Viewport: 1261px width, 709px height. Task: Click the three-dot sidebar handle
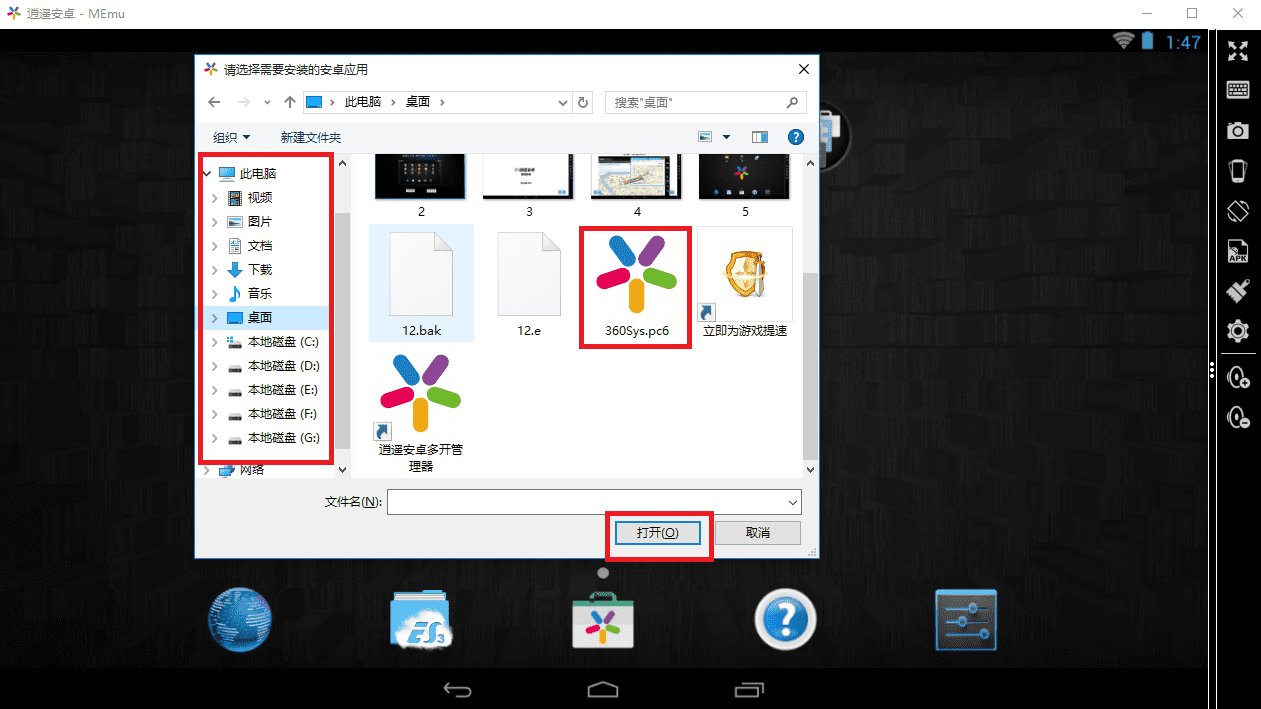pyautogui.click(x=1212, y=371)
